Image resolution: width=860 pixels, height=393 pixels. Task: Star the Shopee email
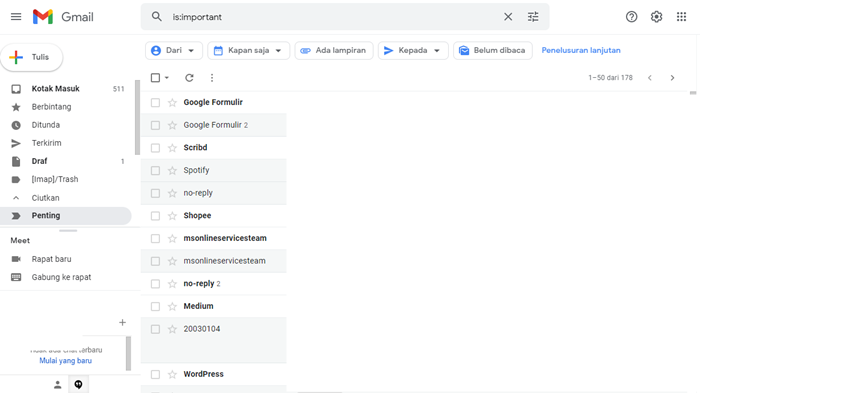pos(172,216)
